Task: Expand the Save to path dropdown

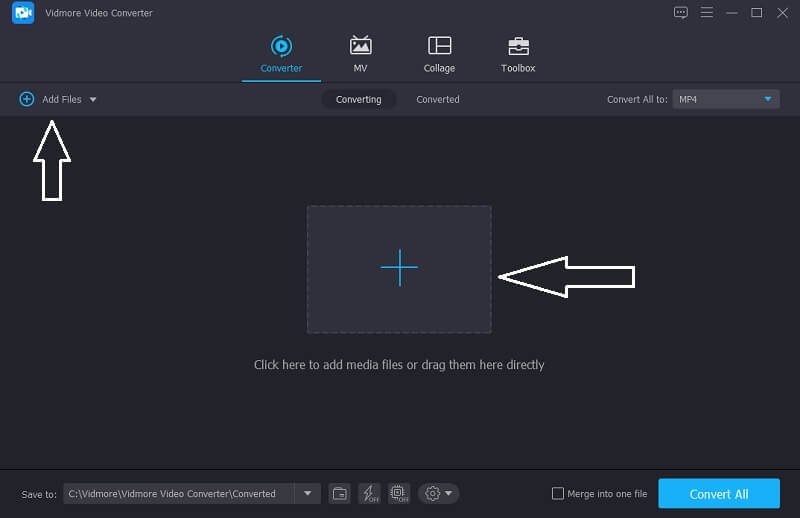Action: click(x=307, y=493)
